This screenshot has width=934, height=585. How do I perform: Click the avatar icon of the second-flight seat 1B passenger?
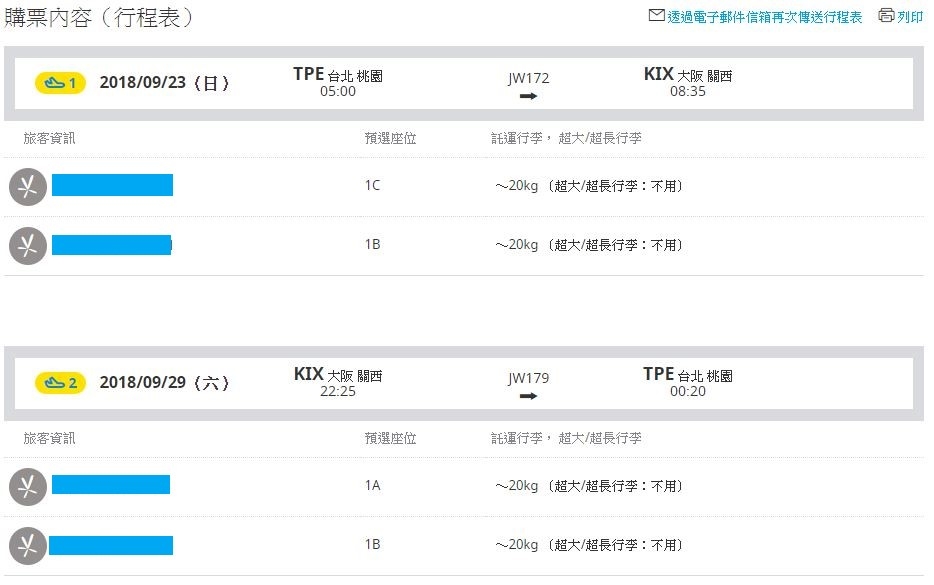click(28, 546)
